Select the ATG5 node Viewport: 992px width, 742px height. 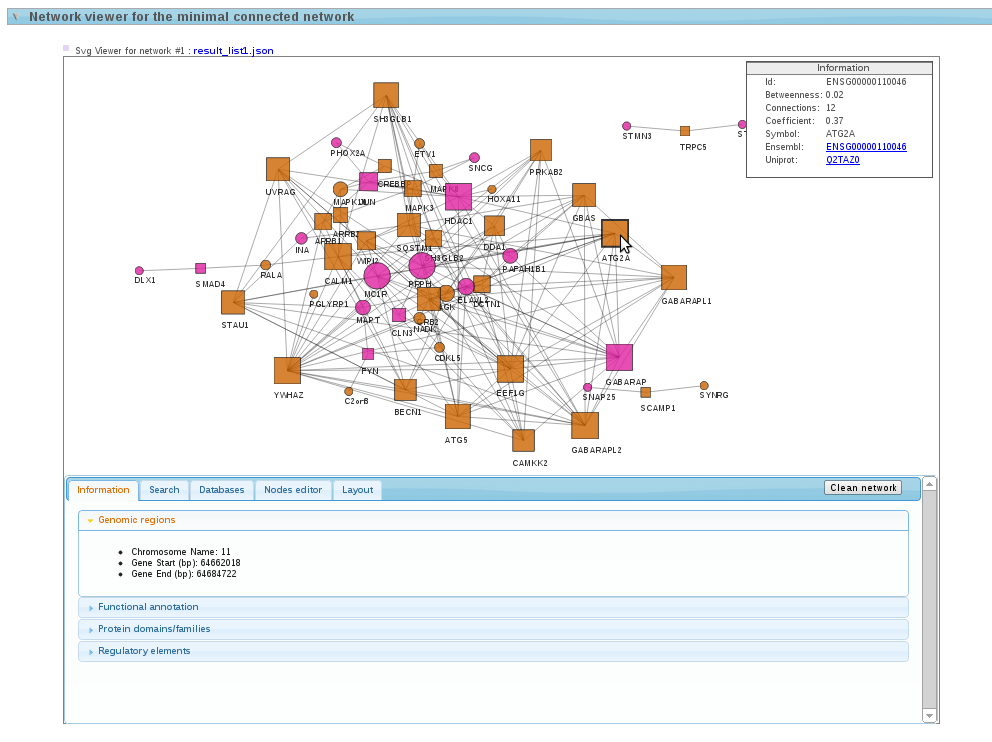tap(458, 416)
